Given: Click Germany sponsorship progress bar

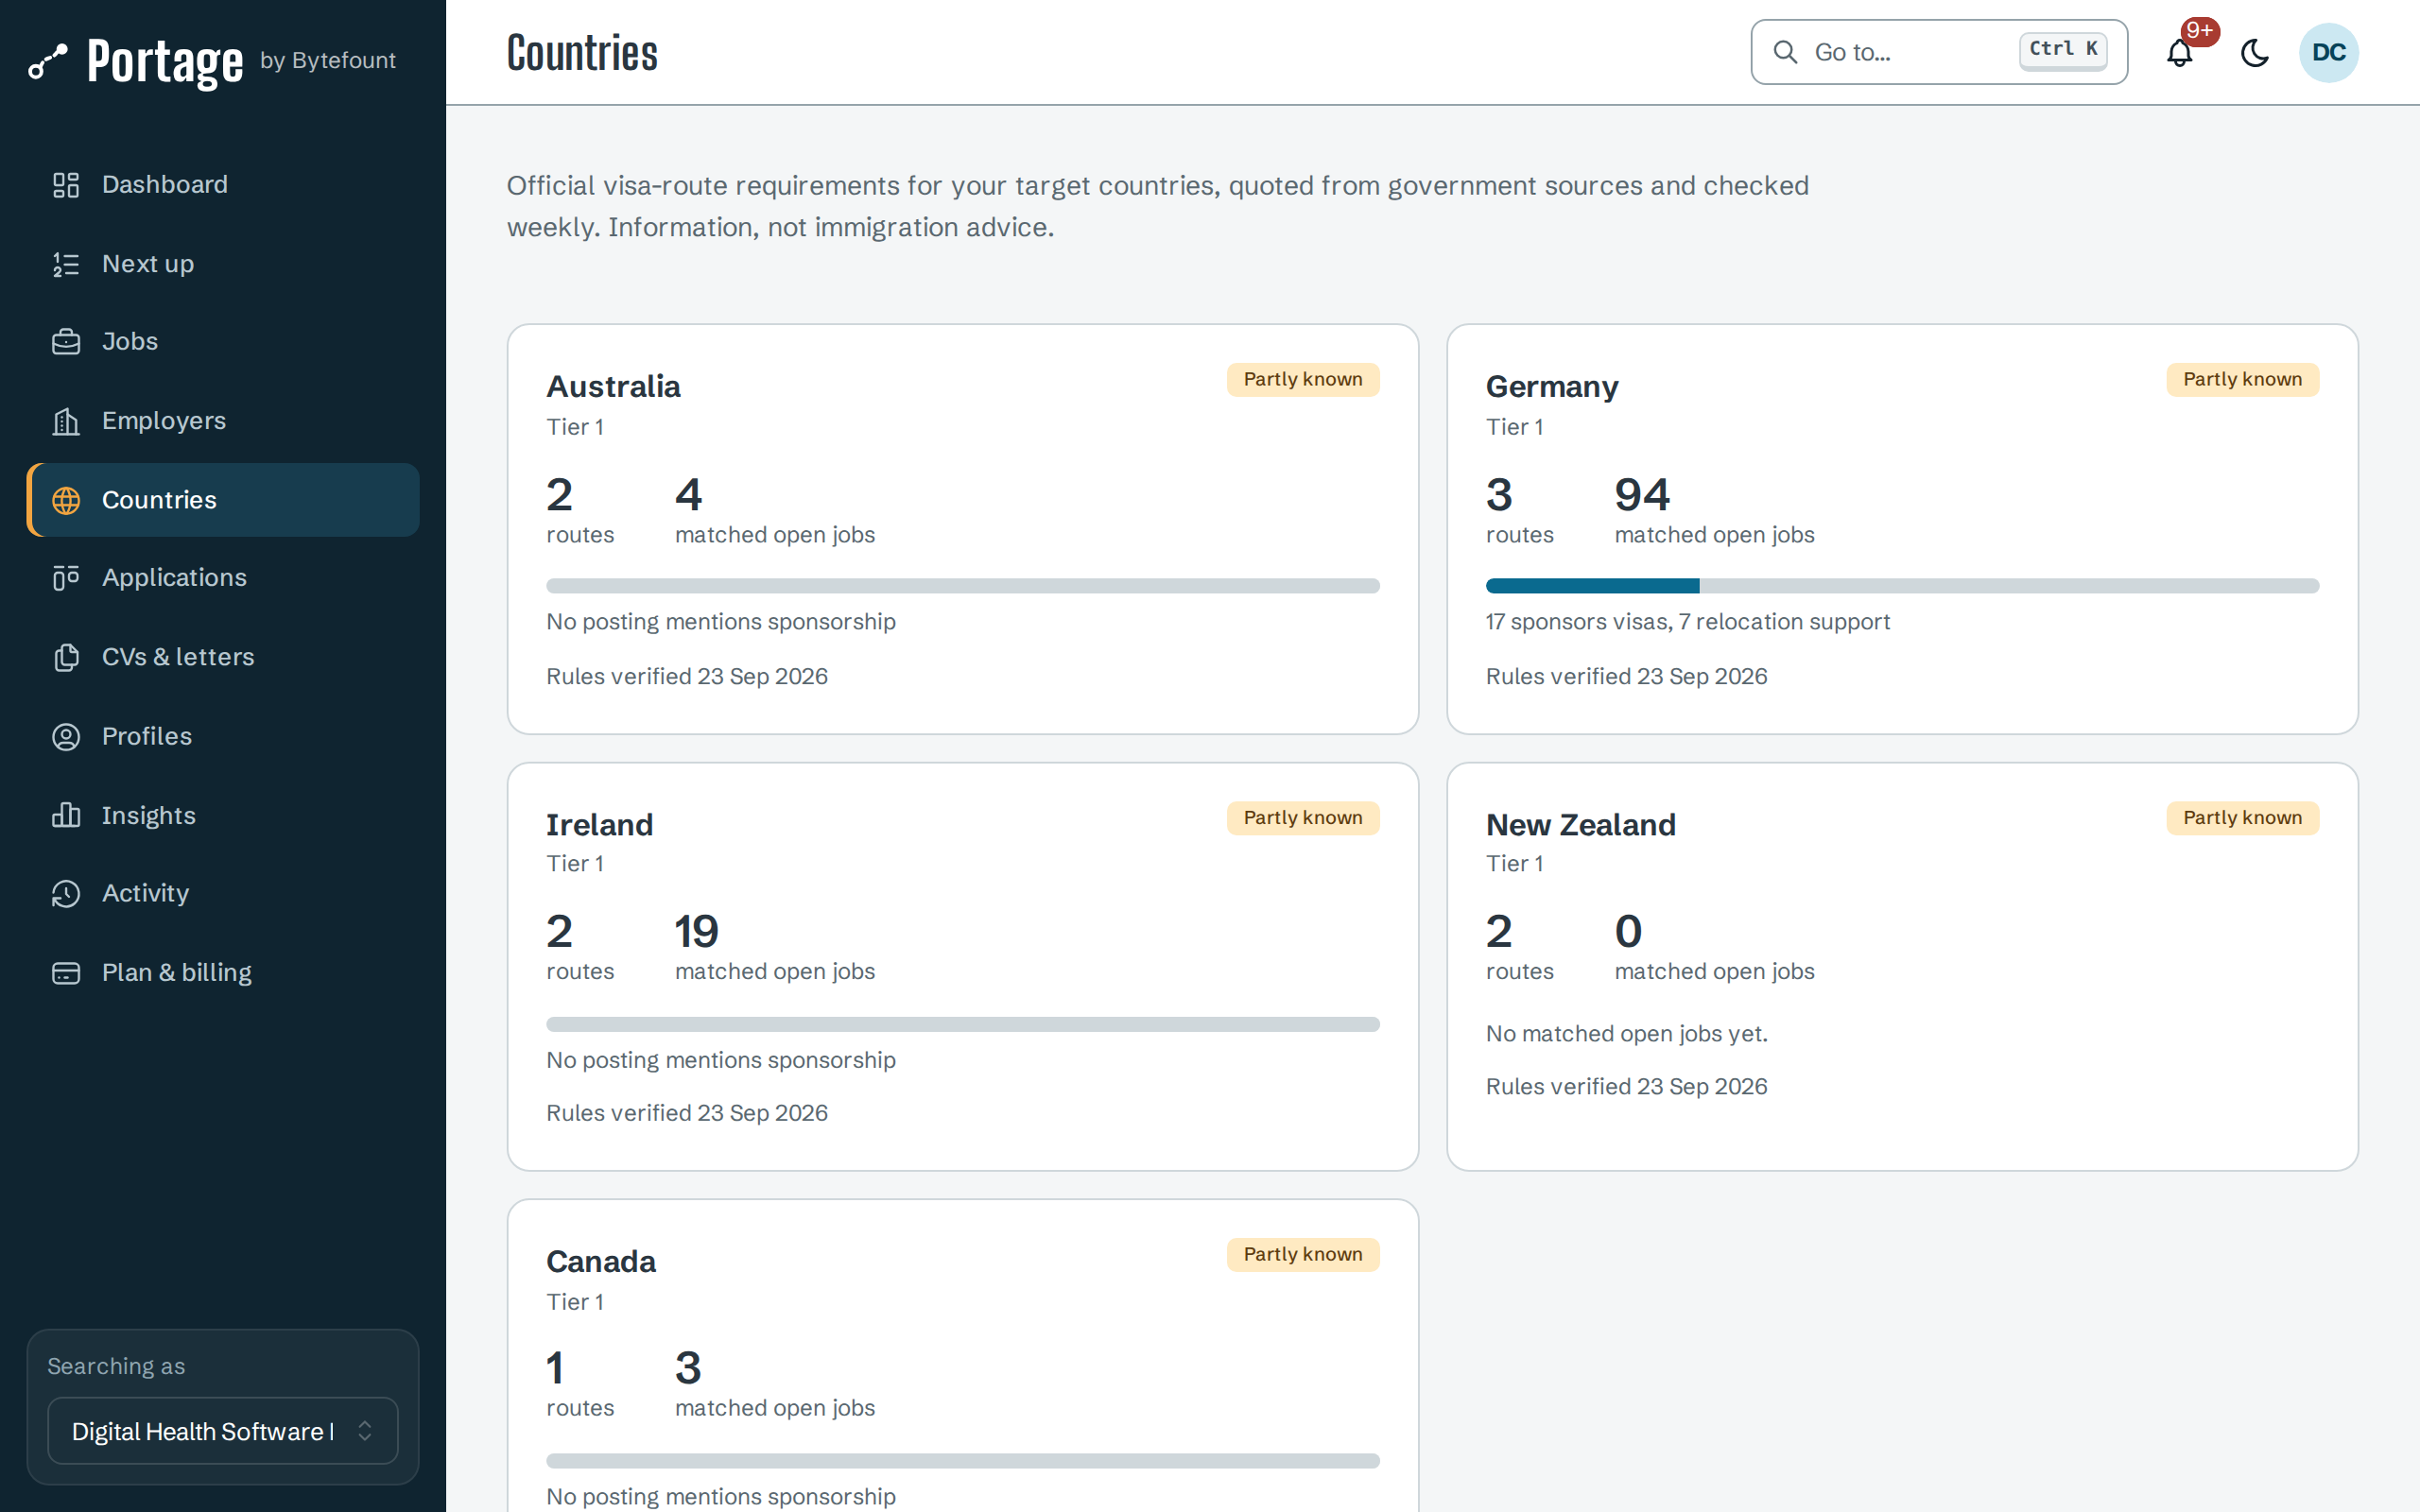Looking at the screenshot, I should (1902, 586).
